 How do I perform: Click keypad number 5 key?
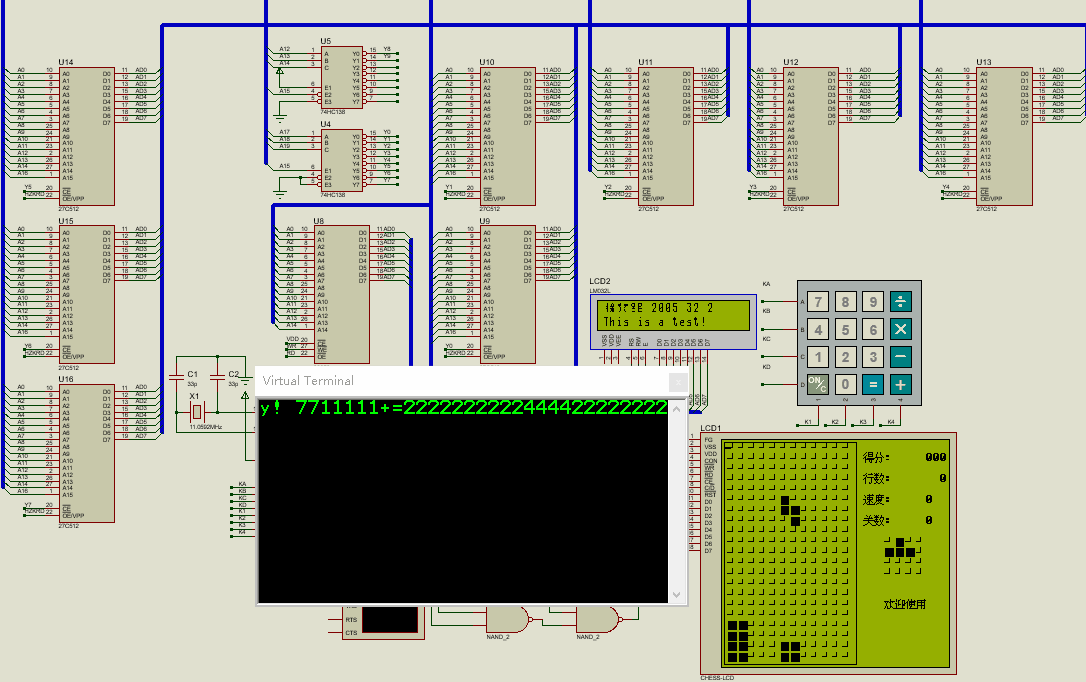point(845,330)
